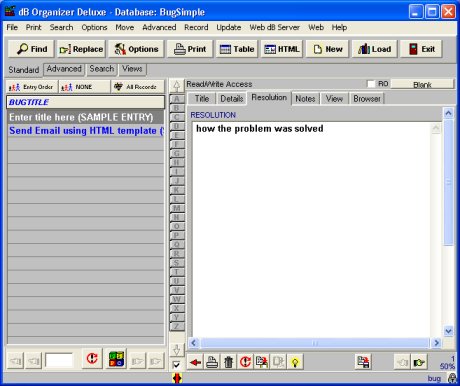Click the Load database button
The width and height of the screenshot is (460, 386).
(x=374, y=49)
